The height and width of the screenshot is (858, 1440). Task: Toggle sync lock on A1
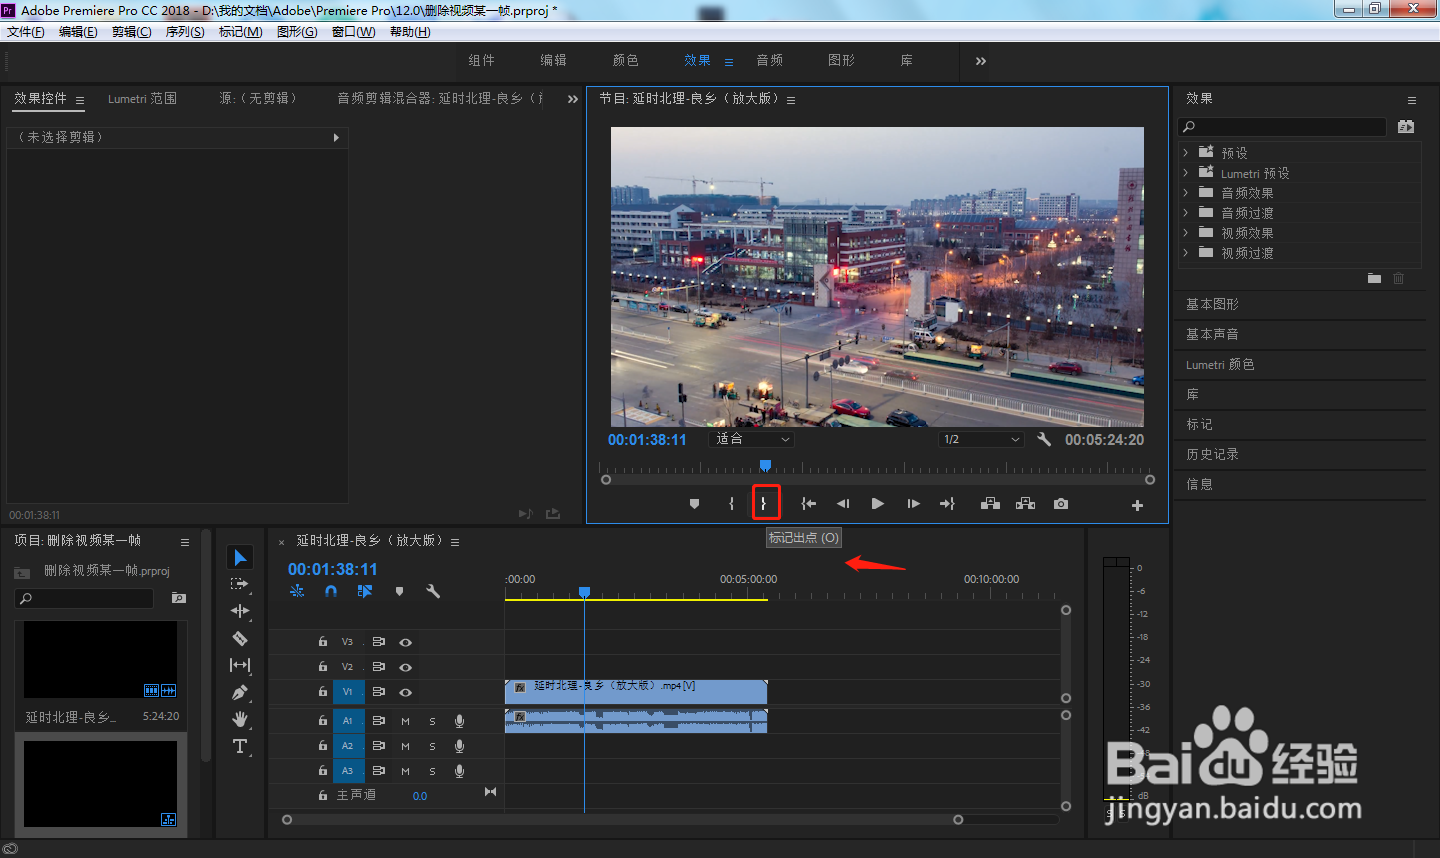pyautogui.click(x=379, y=721)
